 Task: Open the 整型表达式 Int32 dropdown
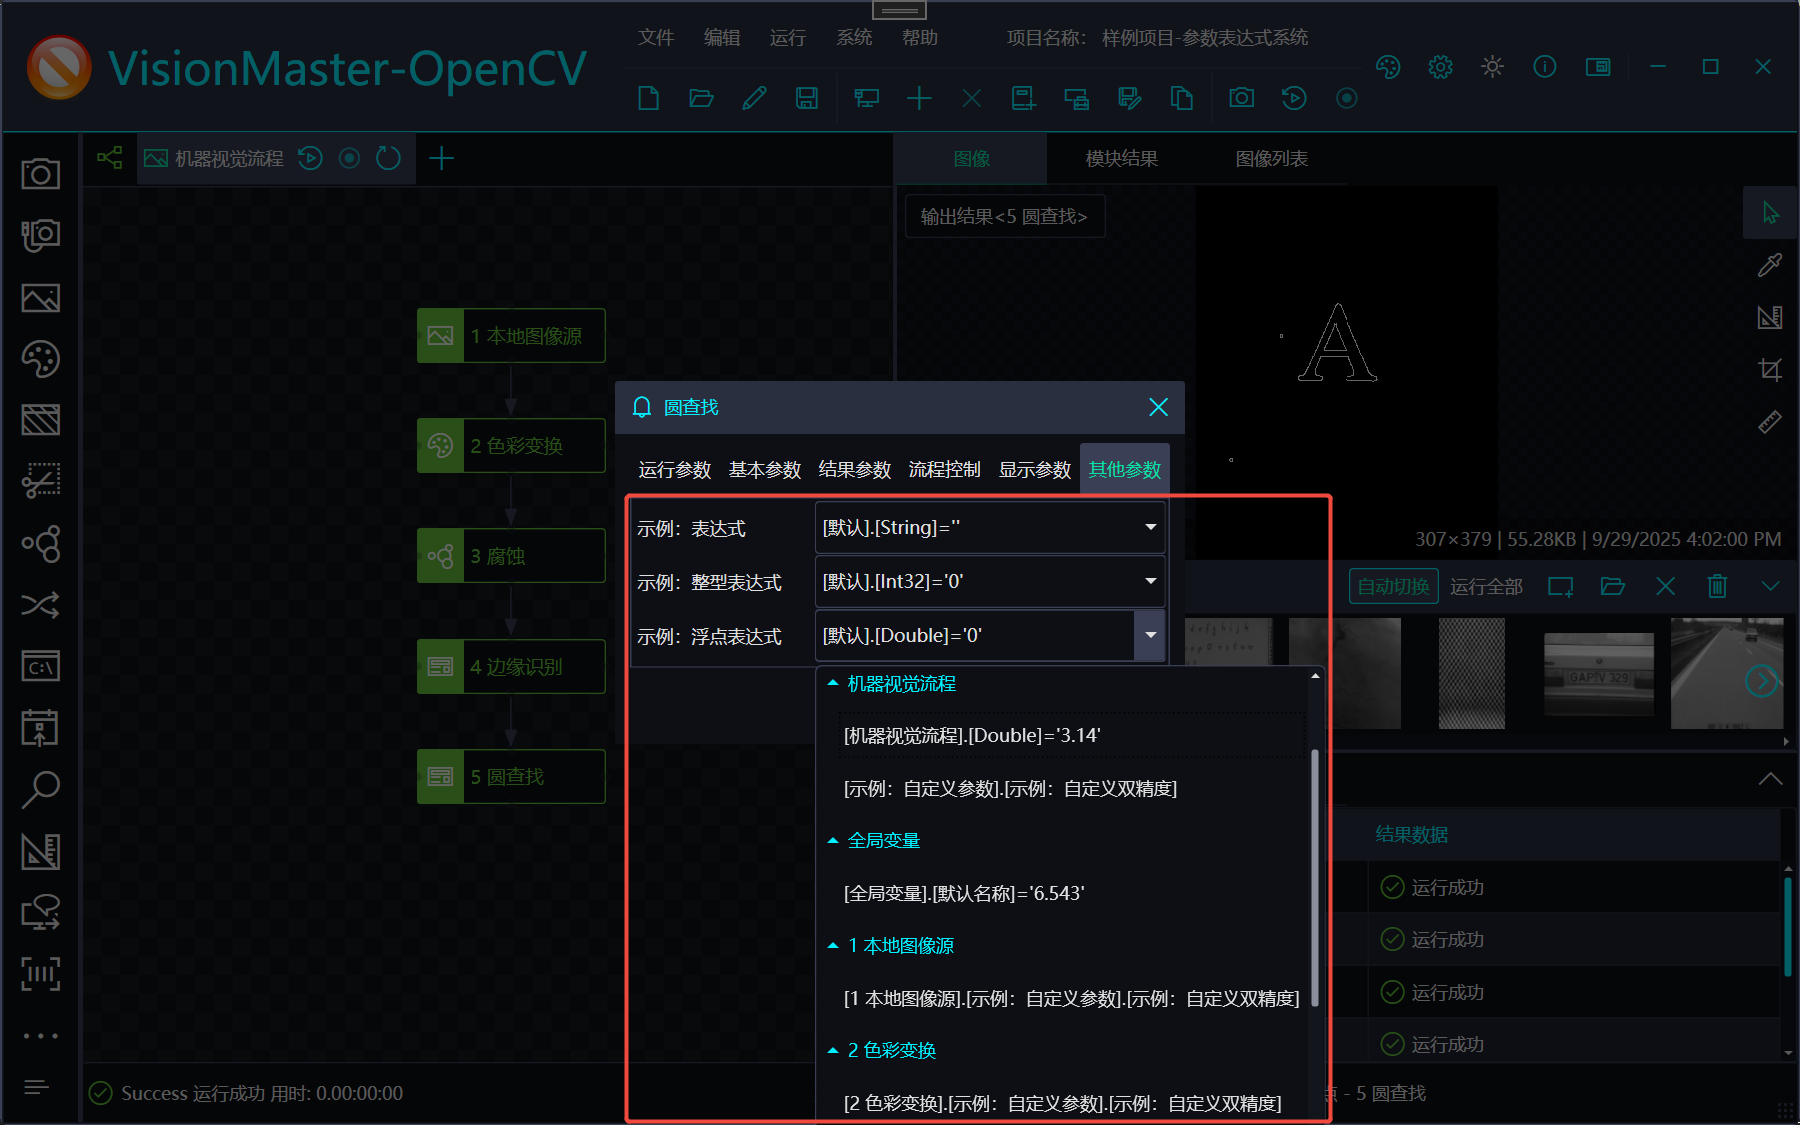(990, 581)
